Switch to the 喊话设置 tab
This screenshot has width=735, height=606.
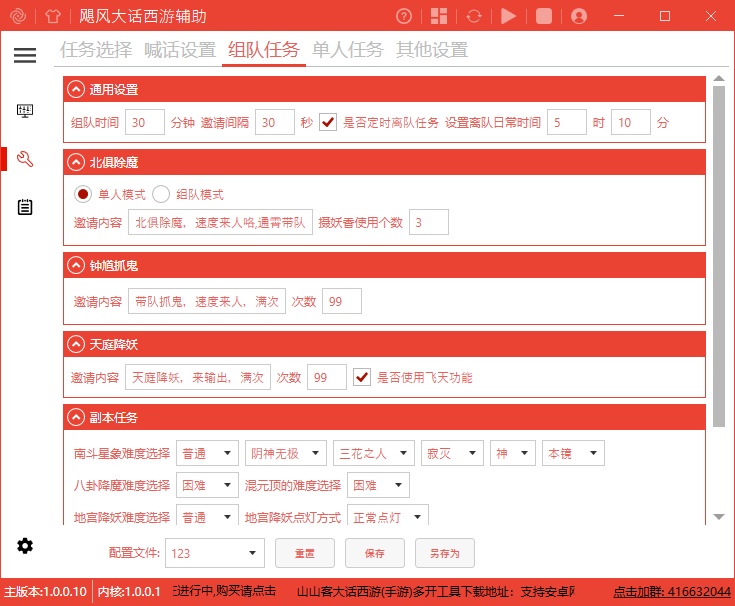pyautogui.click(x=180, y=50)
